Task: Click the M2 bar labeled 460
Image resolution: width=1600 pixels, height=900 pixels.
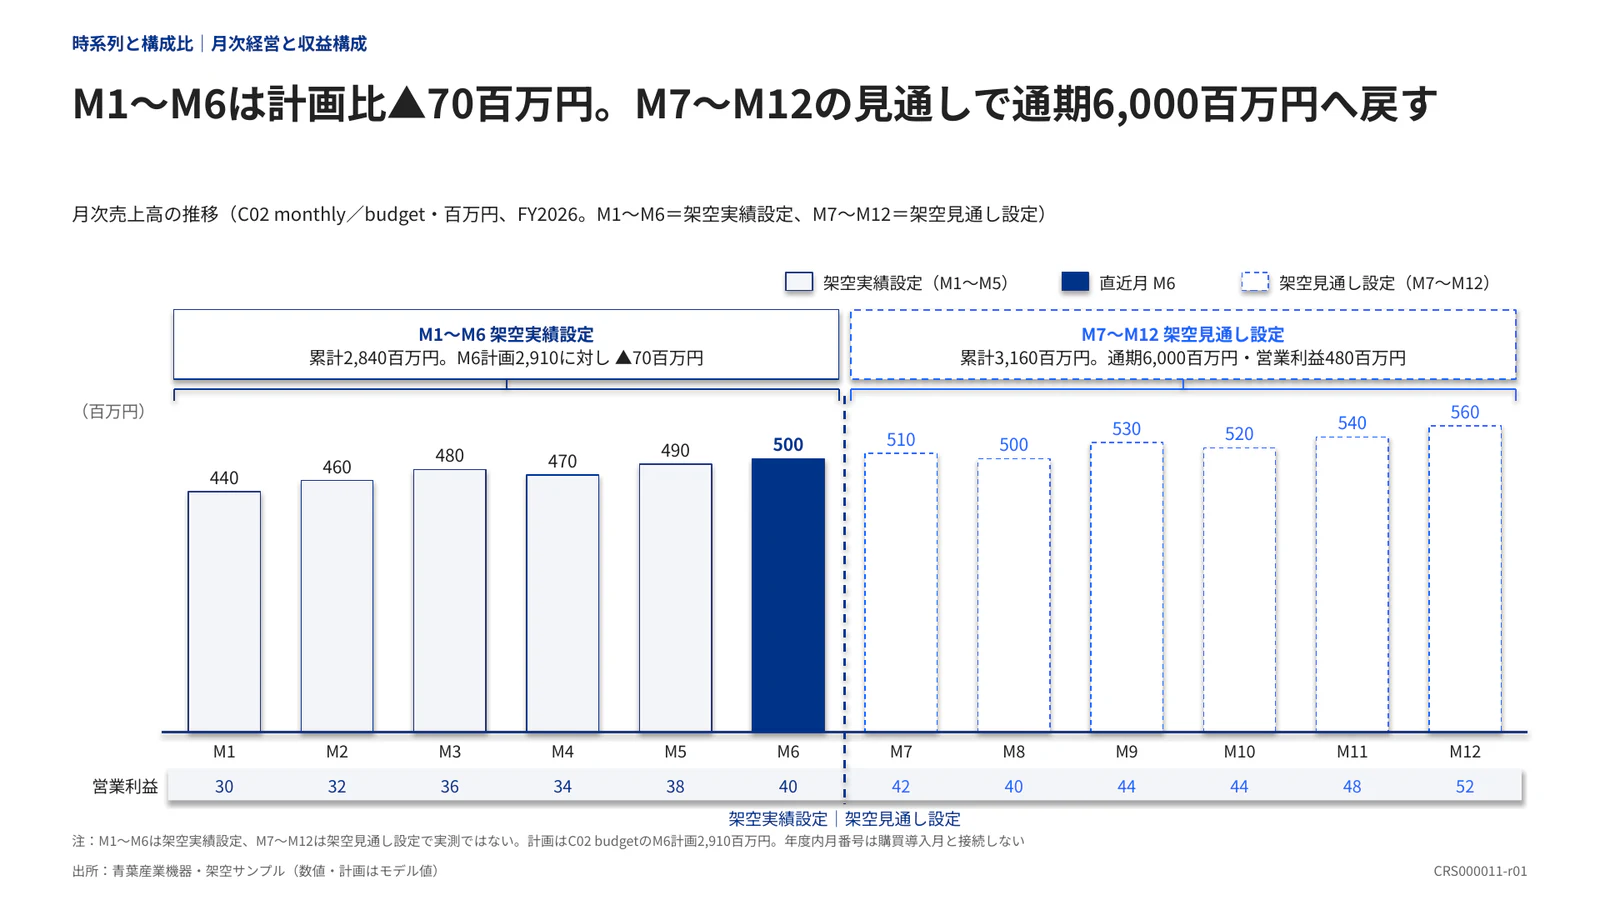Action: (x=337, y=606)
